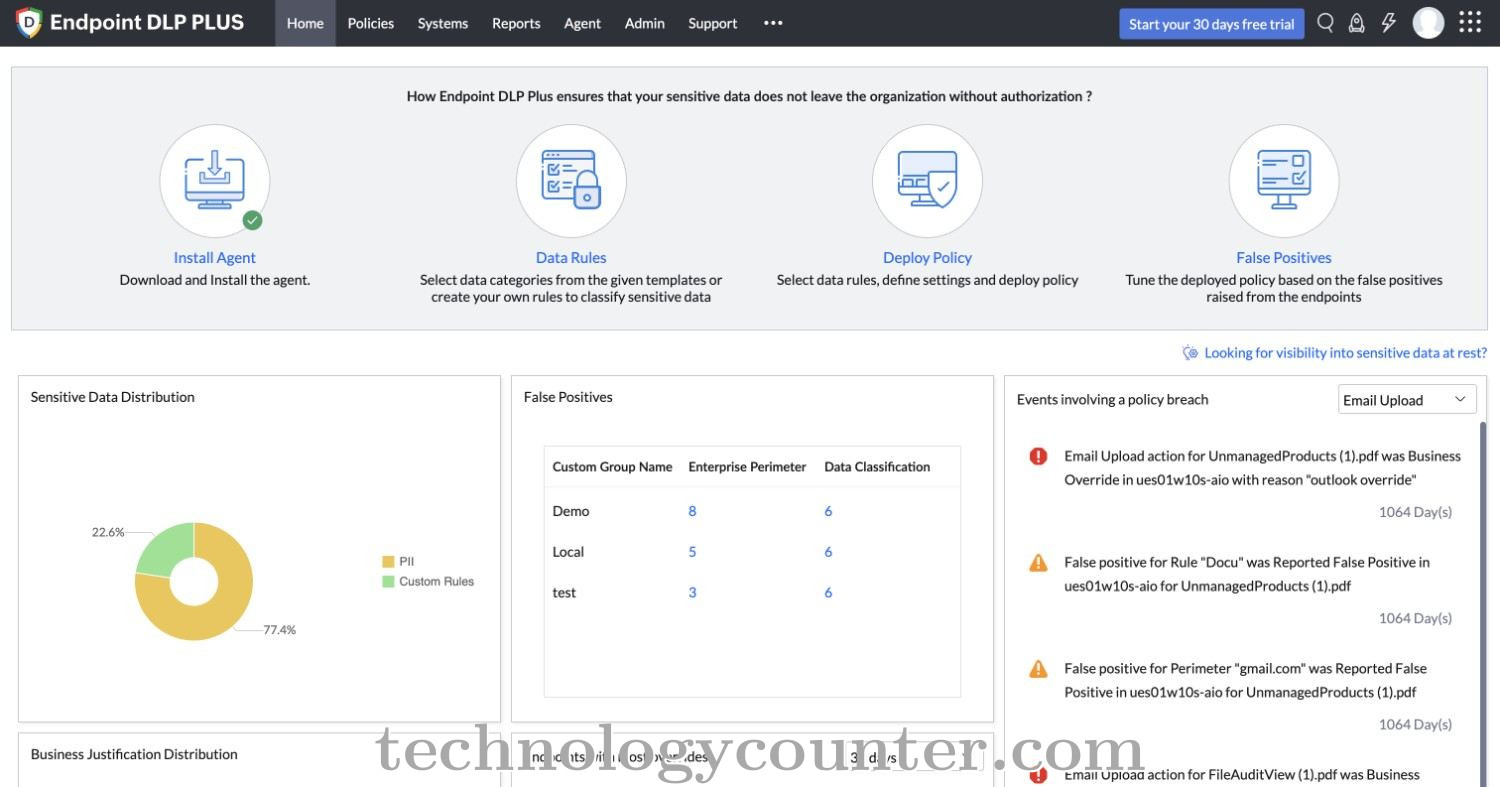Switch to the Home tab
This screenshot has width=1500, height=787.
point(305,23)
